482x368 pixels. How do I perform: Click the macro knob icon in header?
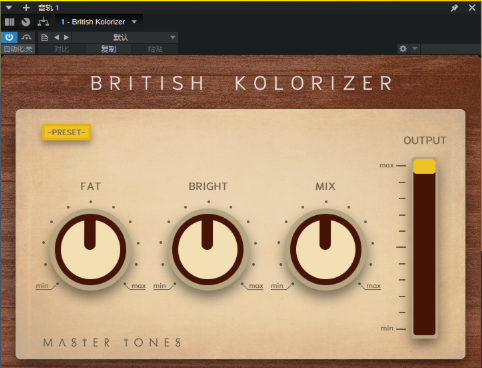click(x=26, y=22)
